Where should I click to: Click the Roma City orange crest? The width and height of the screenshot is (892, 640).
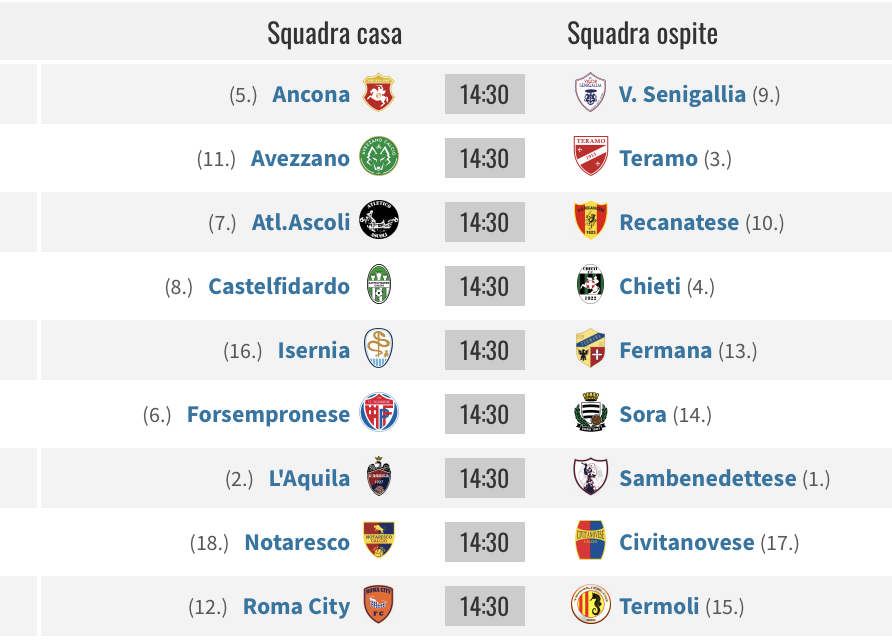(378, 605)
